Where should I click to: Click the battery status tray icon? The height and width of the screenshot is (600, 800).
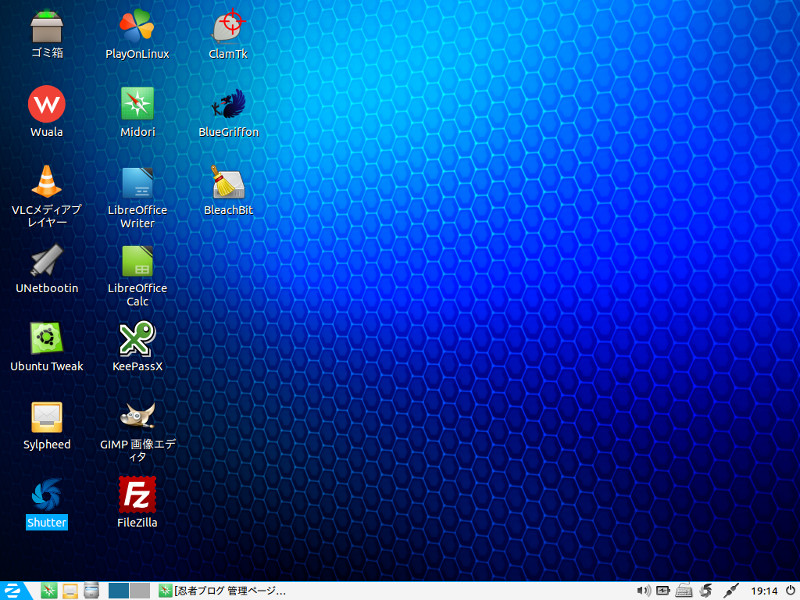(663, 591)
